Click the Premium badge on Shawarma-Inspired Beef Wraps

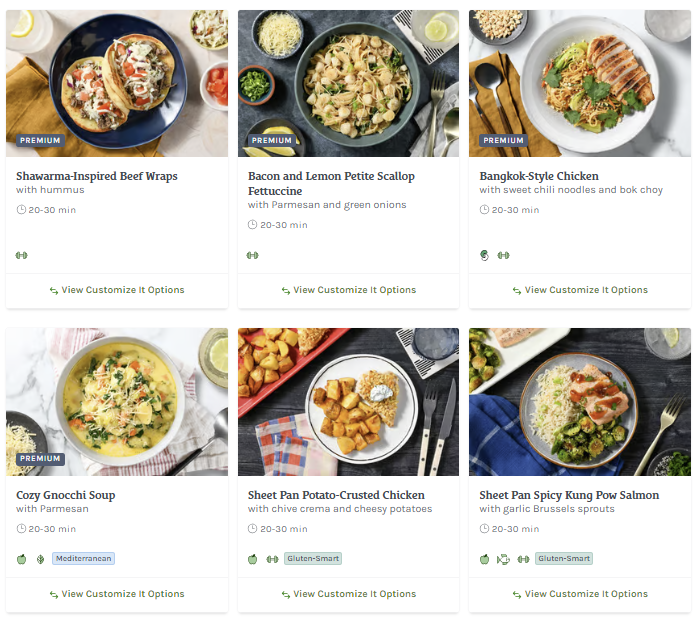[40, 141]
